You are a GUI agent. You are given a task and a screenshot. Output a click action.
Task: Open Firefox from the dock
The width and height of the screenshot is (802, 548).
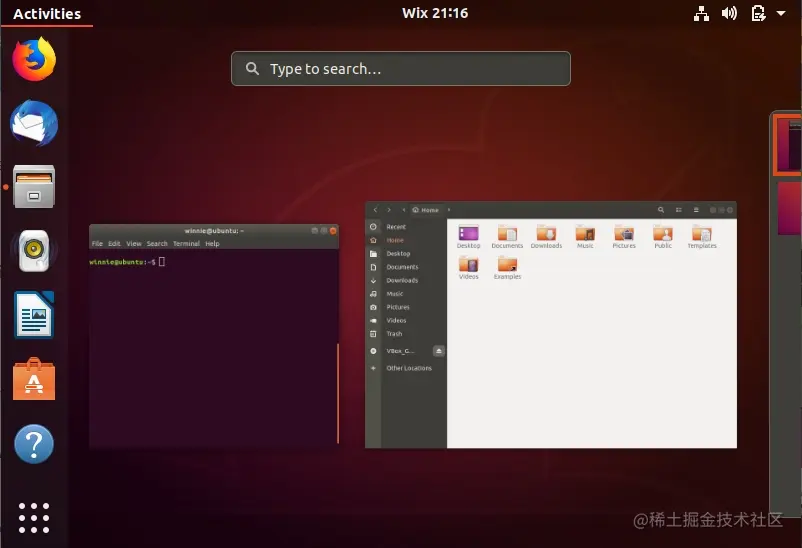(x=34, y=59)
